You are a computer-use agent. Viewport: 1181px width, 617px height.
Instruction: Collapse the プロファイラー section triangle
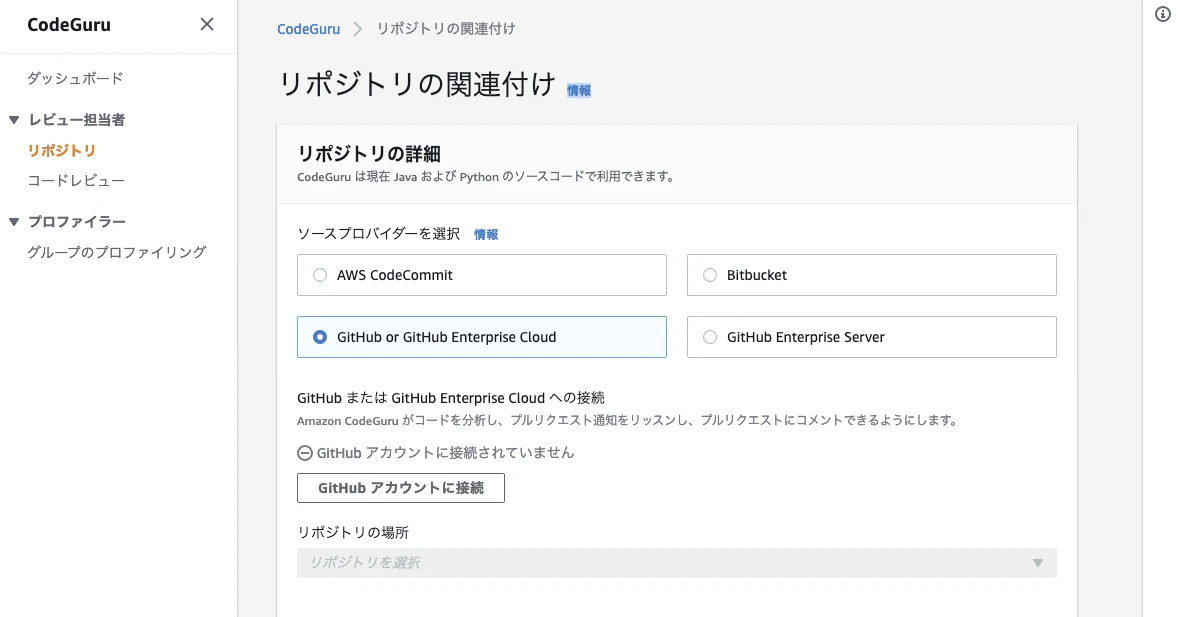[x=14, y=221]
